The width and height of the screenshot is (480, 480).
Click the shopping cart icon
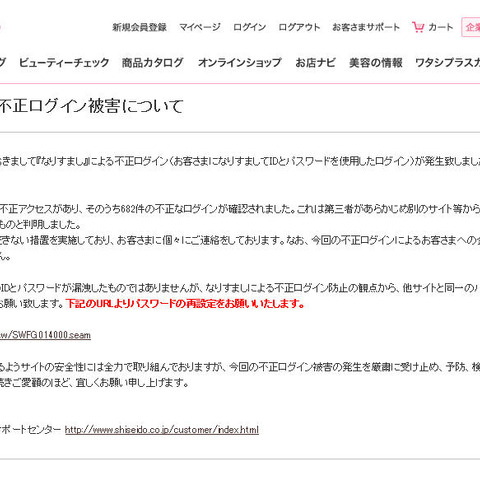click(x=418, y=27)
